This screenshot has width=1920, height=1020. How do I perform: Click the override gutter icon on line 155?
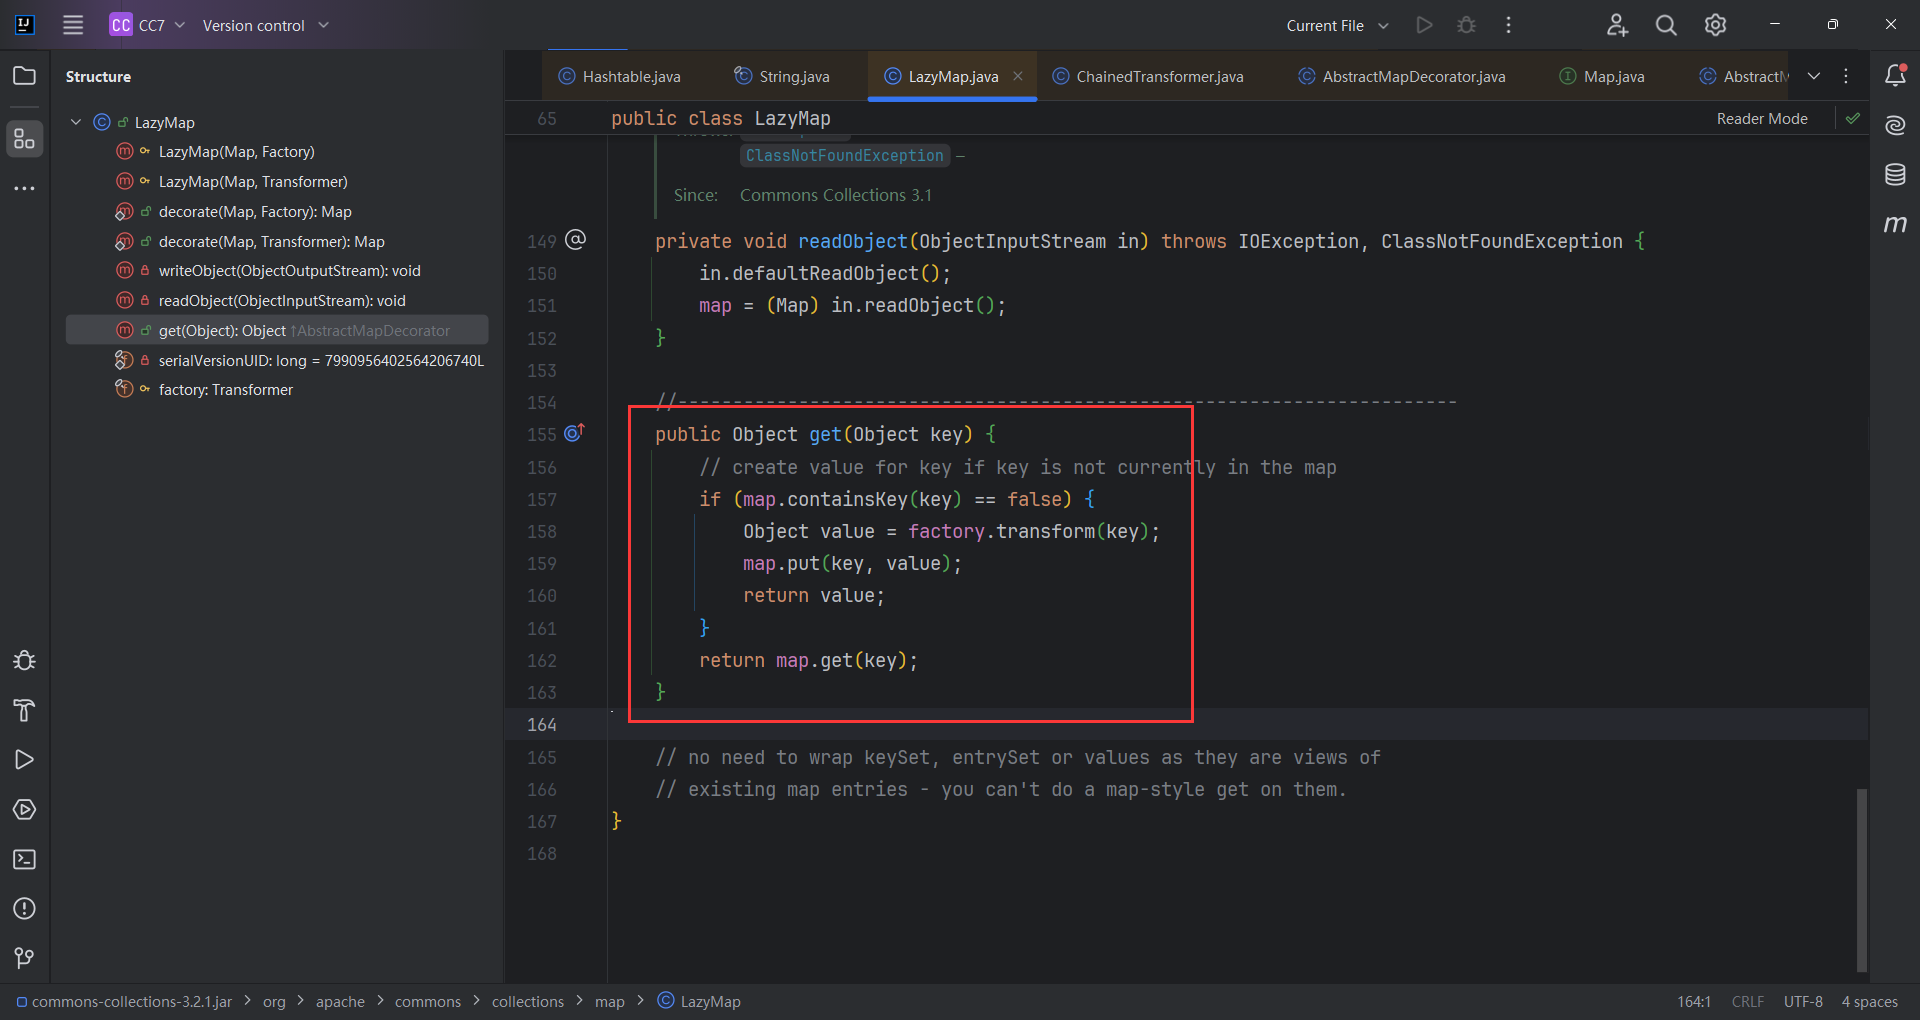pyautogui.click(x=574, y=433)
